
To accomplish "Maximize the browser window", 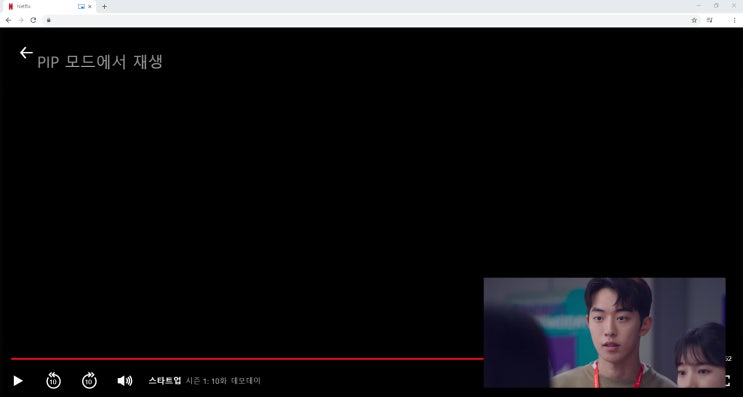I will point(716,6).
